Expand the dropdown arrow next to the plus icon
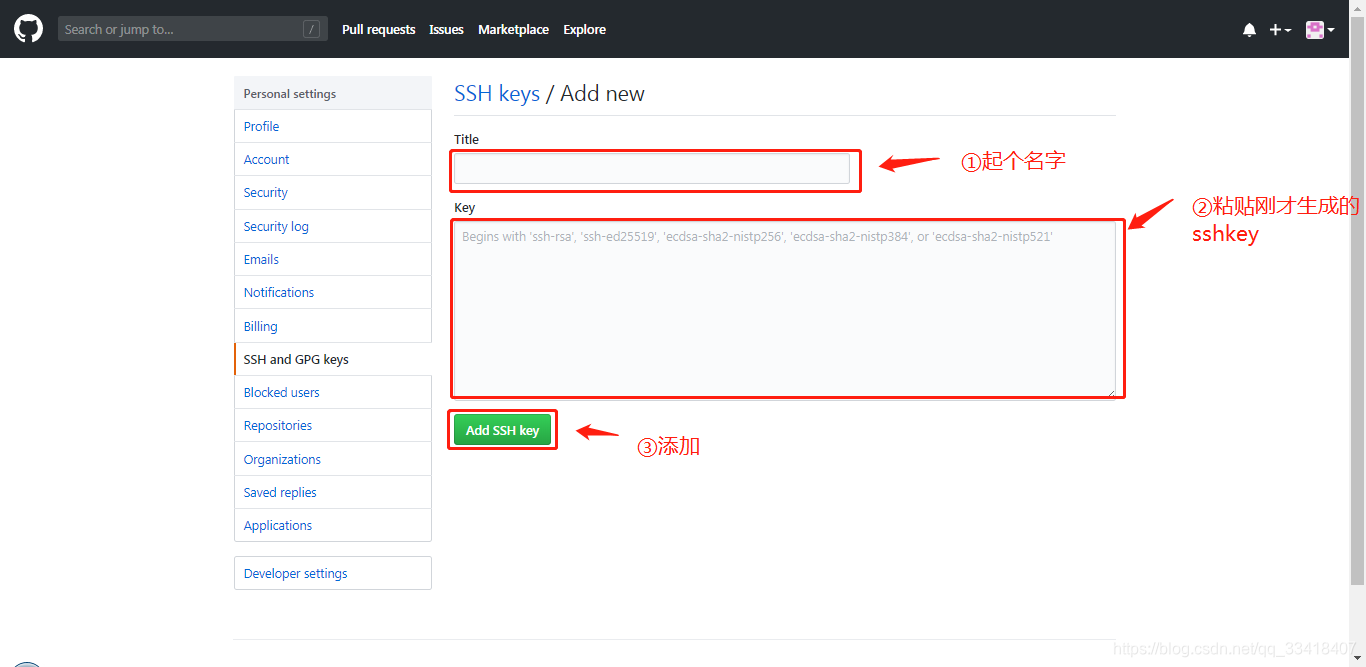The image size is (1366, 667). tap(1287, 29)
